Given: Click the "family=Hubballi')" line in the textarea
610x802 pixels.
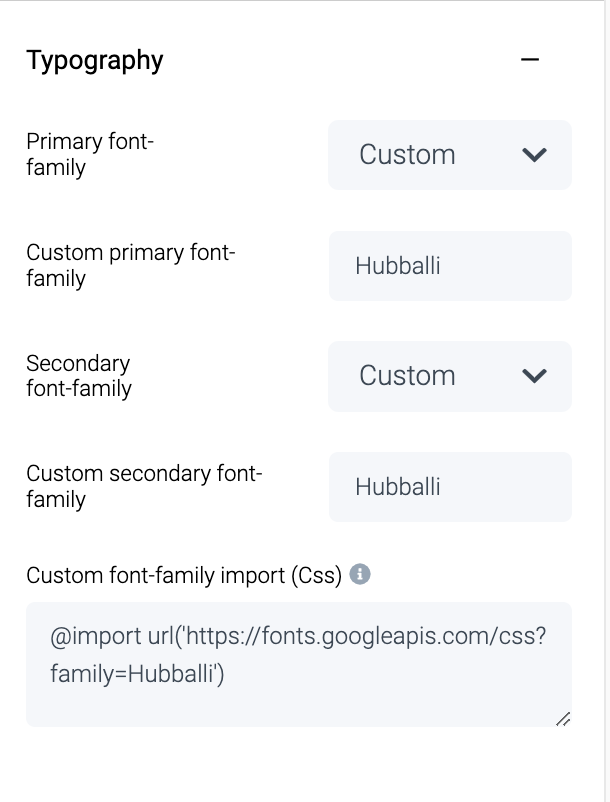Looking at the screenshot, I should pyautogui.click(x=138, y=675).
